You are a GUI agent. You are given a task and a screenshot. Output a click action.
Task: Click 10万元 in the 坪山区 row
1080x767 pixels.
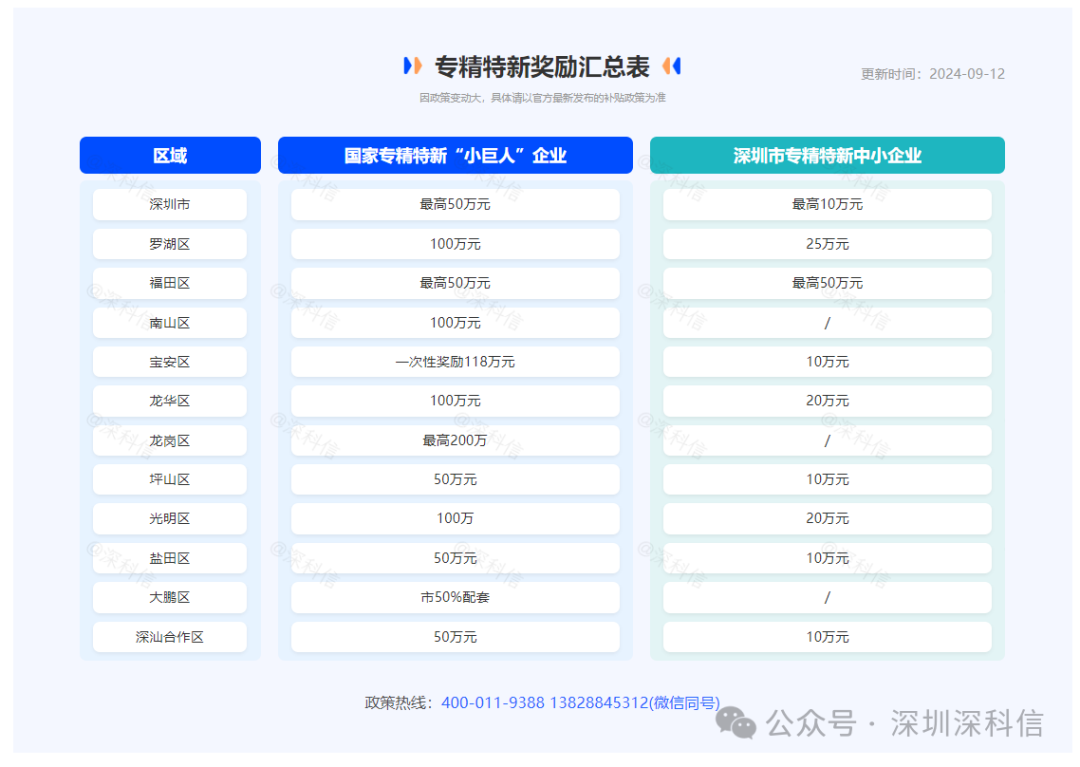click(827, 479)
